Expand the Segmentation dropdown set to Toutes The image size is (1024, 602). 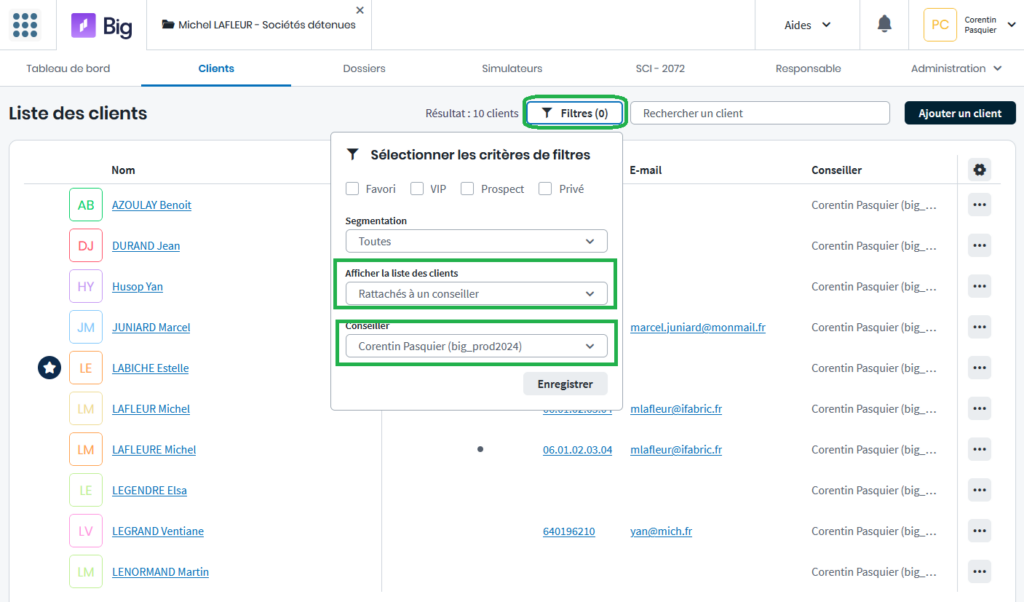[x=476, y=241]
